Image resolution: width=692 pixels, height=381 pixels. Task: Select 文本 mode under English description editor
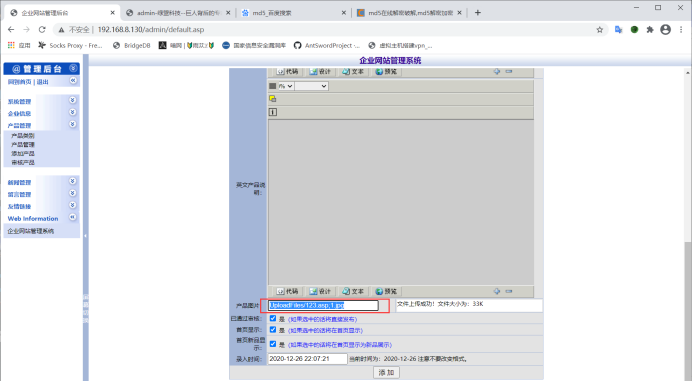[x=353, y=291]
